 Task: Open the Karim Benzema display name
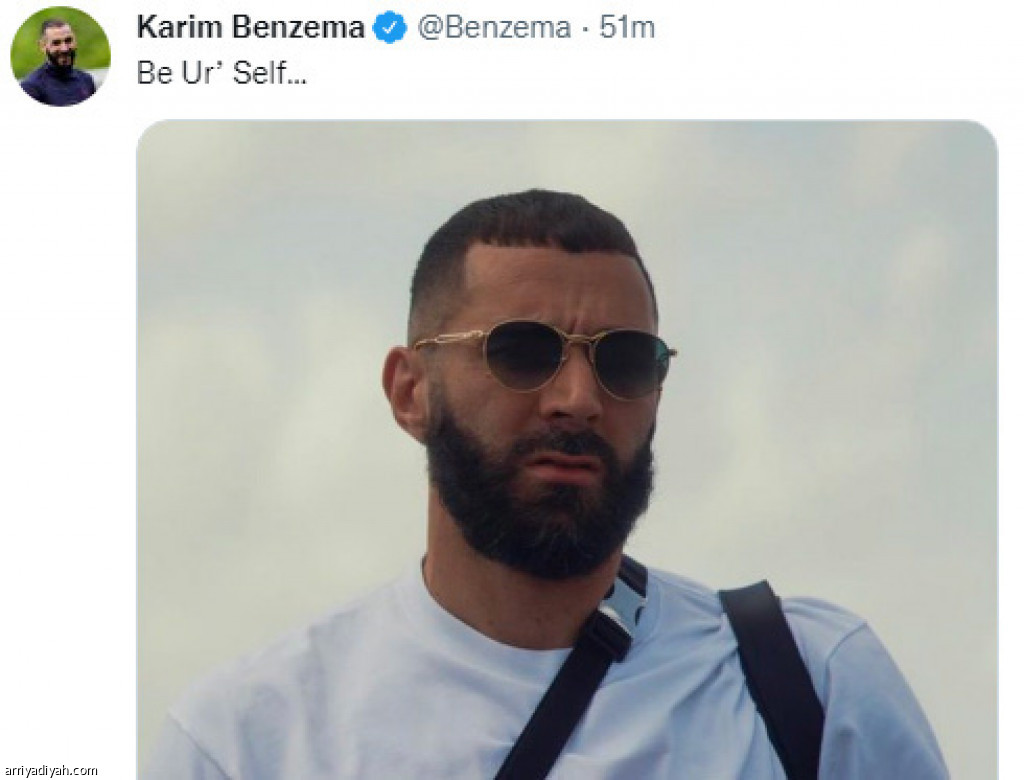click(x=250, y=27)
